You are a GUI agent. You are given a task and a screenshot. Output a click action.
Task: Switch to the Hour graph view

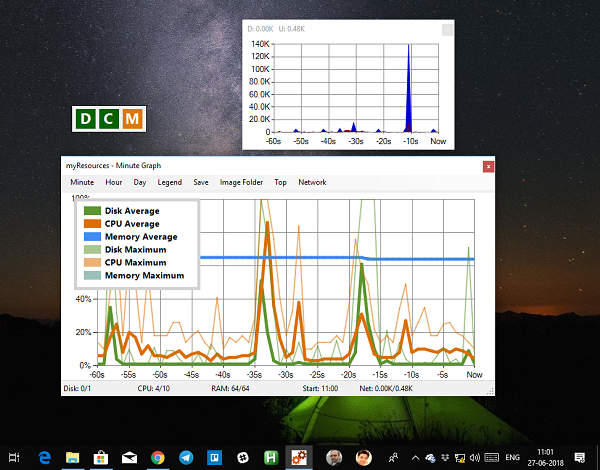tap(114, 183)
